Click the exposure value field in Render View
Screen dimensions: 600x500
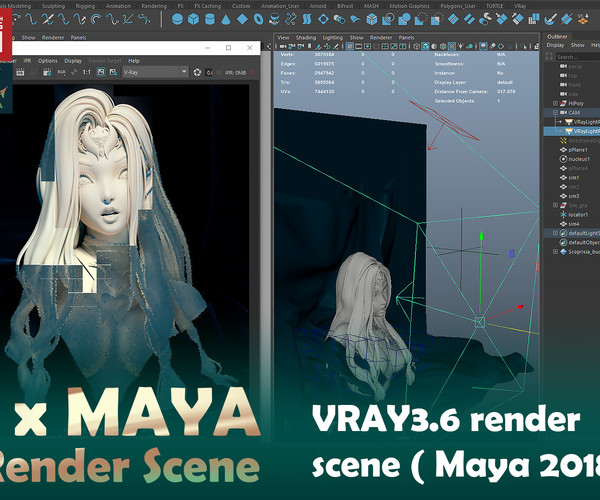click(210, 72)
